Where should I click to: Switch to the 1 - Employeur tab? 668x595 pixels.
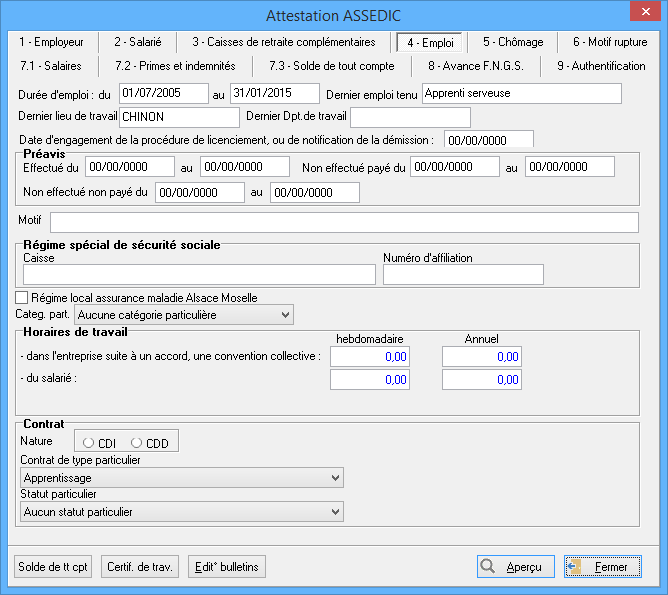(x=58, y=42)
